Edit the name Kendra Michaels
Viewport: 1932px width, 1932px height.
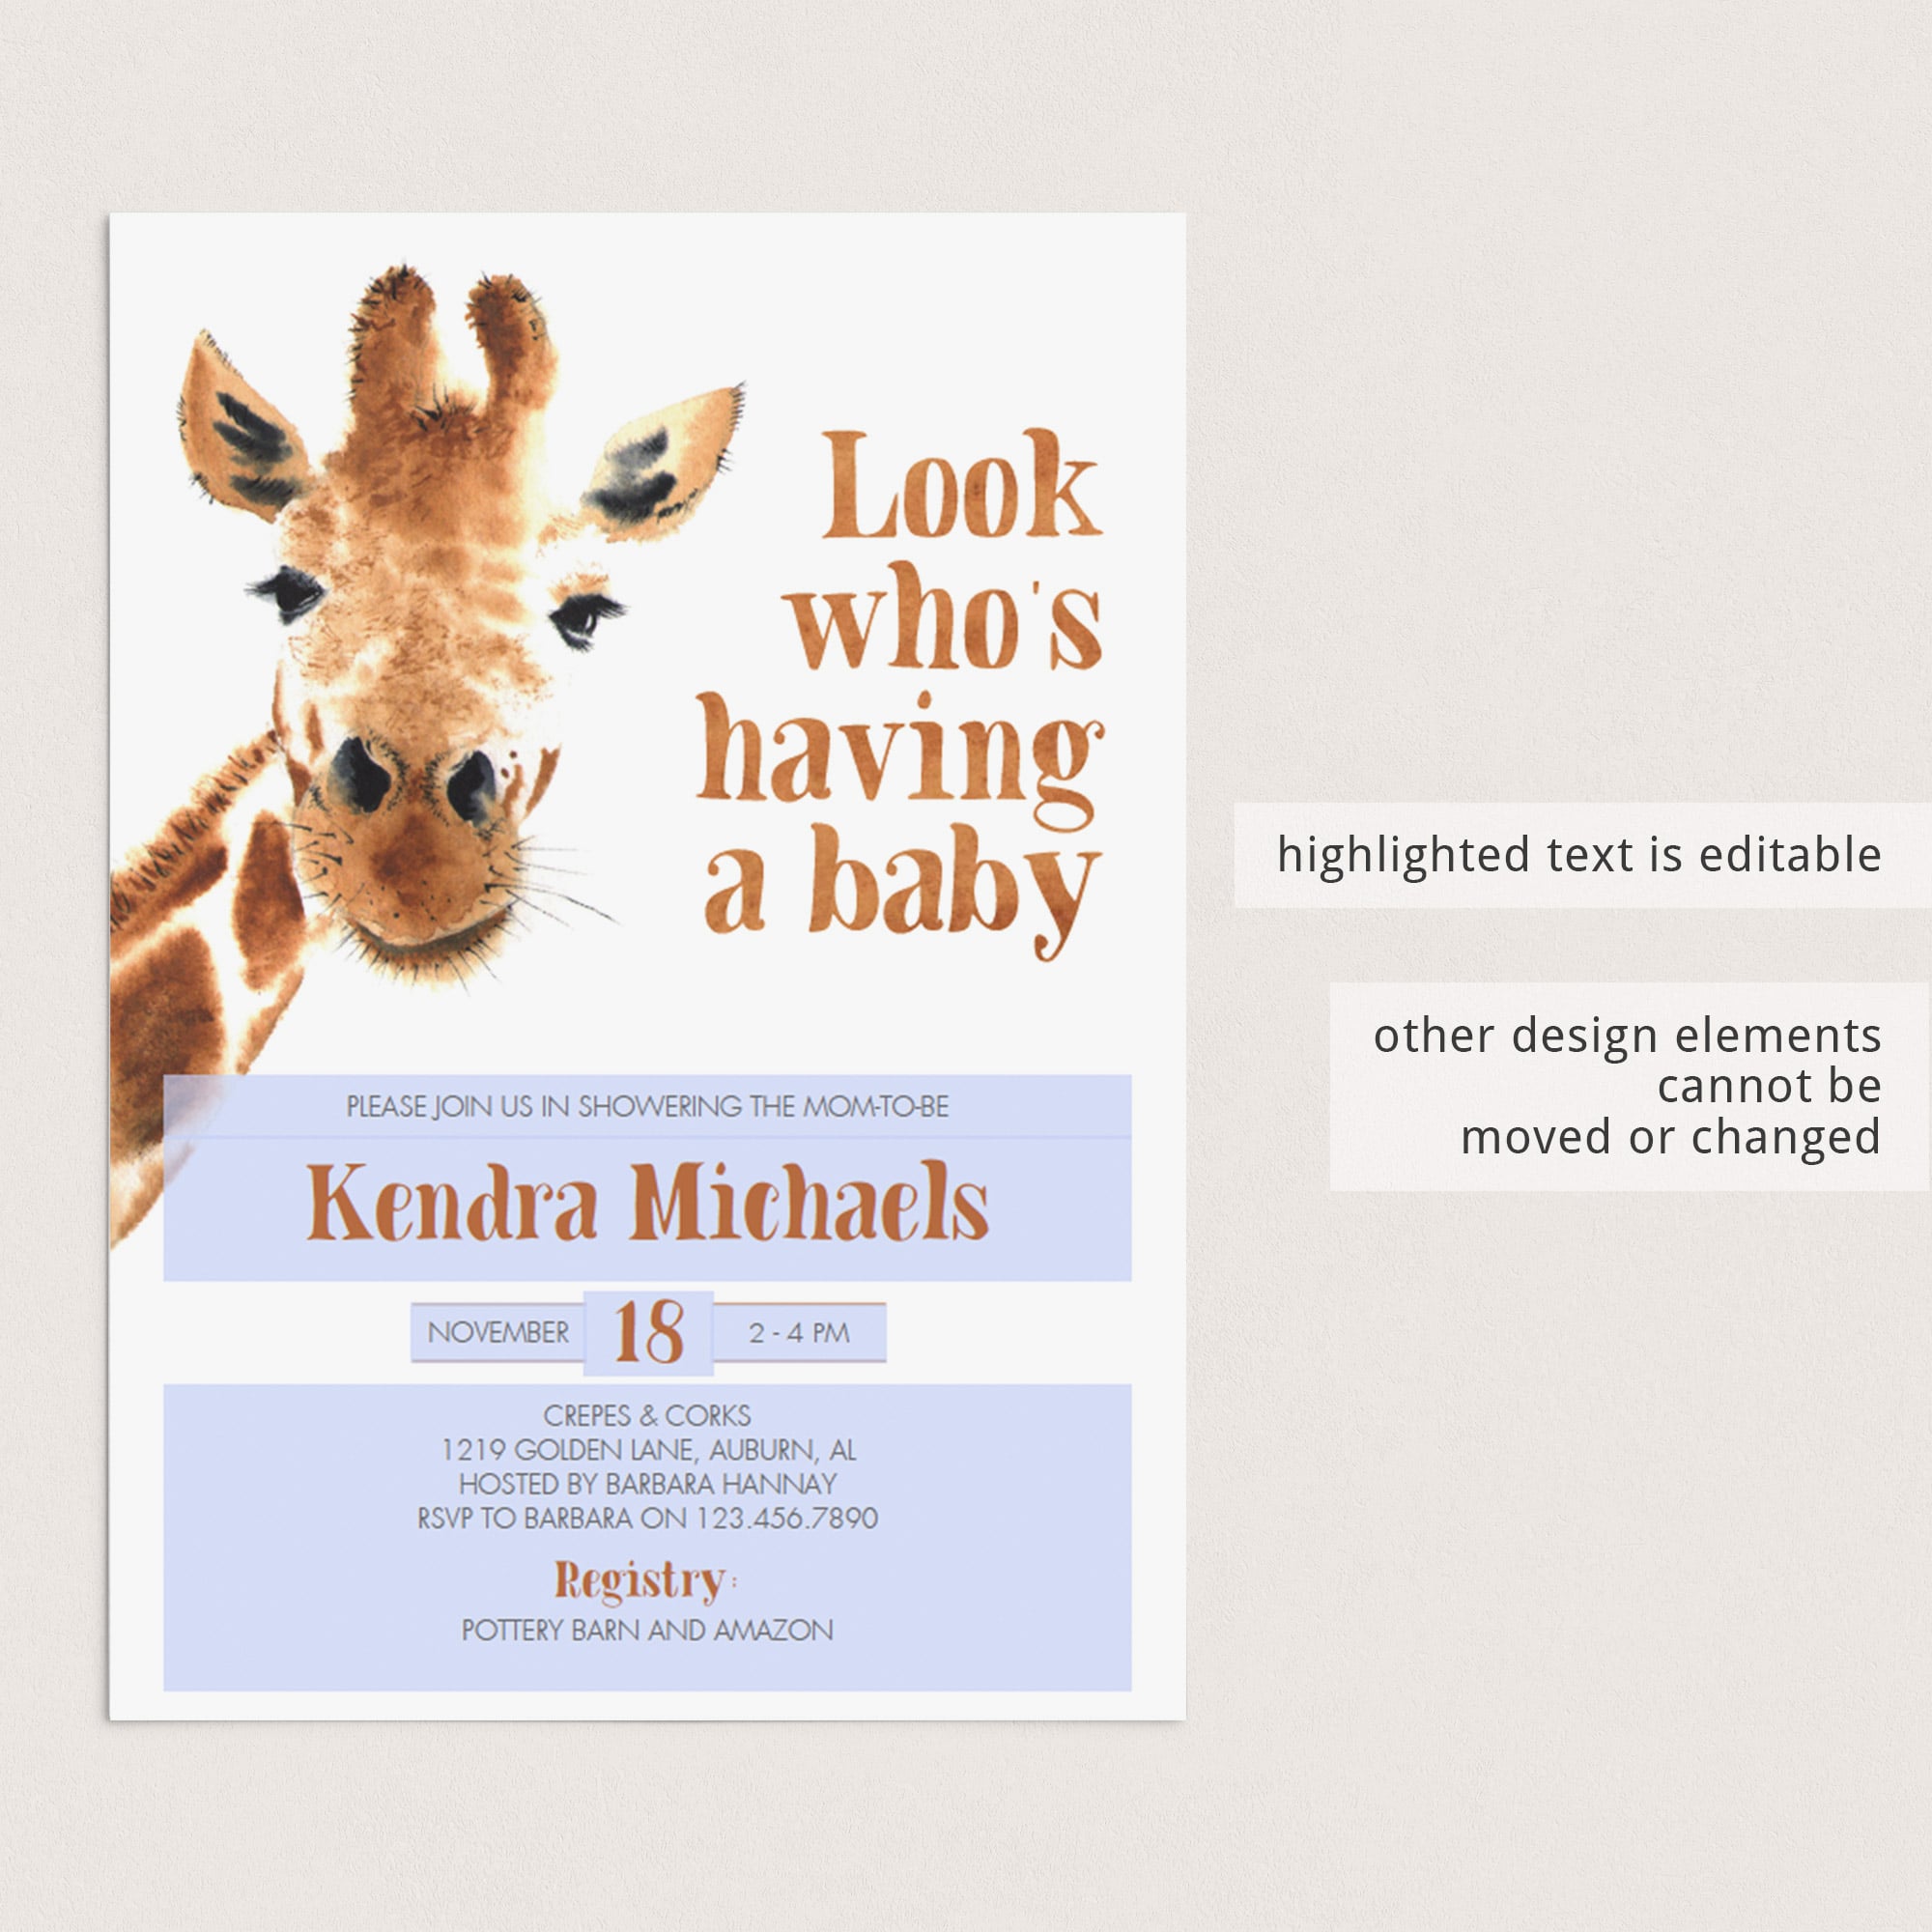click(647, 1201)
